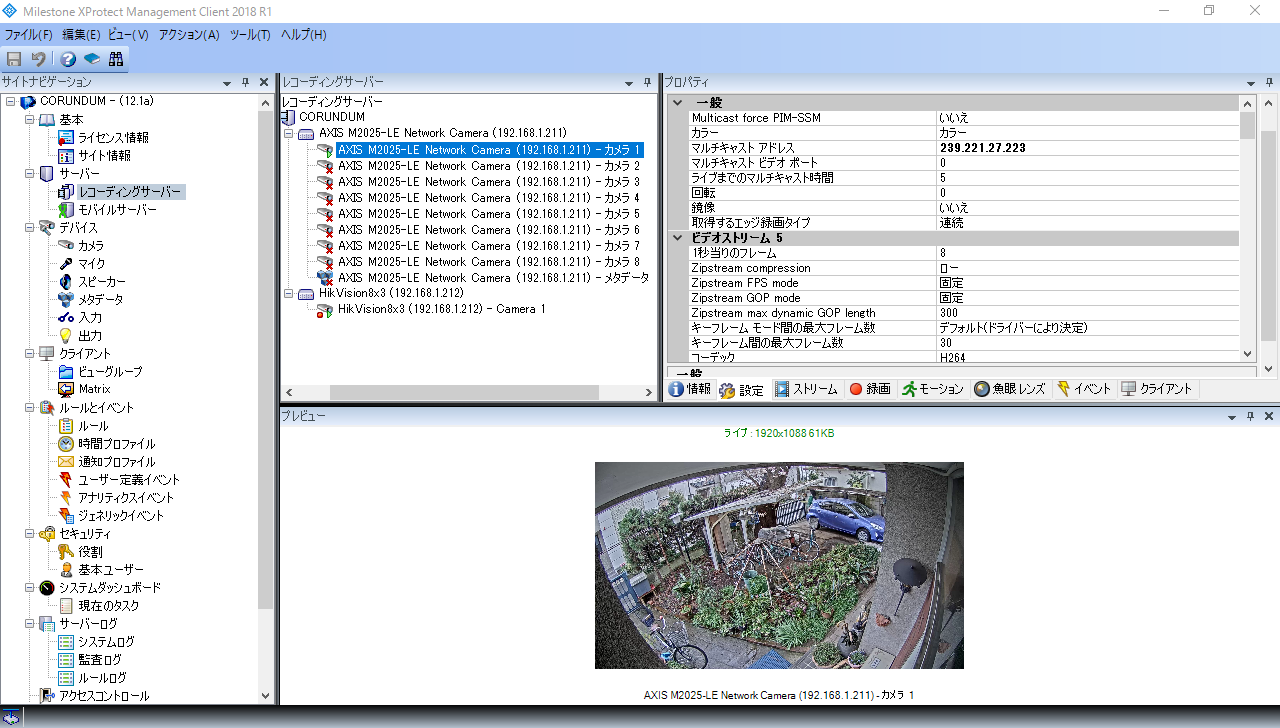Open モバイルサーバー node
The image size is (1280, 728).
point(117,210)
